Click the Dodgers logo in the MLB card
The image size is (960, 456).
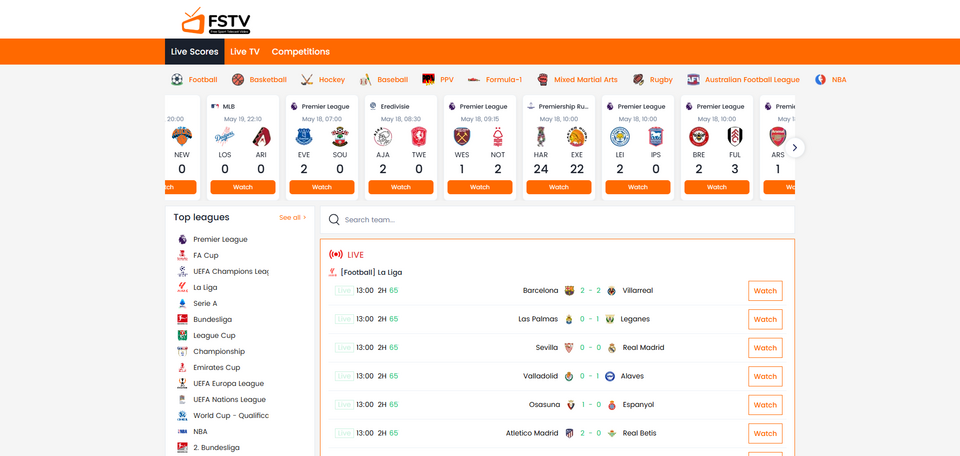pyautogui.click(x=225, y=136)
